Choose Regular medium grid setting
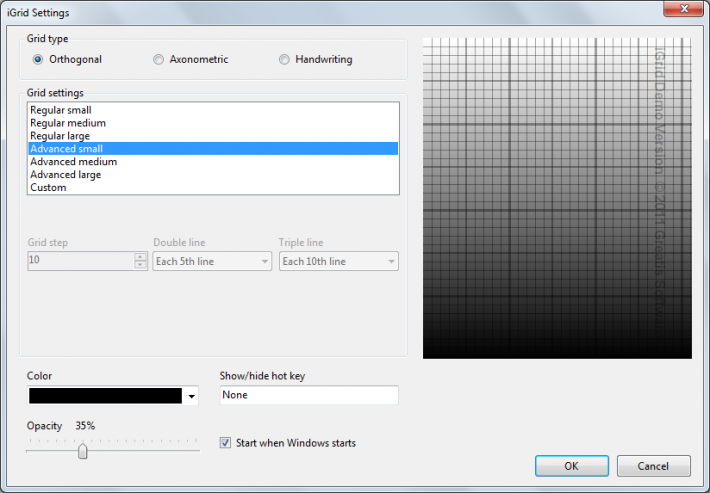This screenshot has width=710, height=493. [213, 123]
